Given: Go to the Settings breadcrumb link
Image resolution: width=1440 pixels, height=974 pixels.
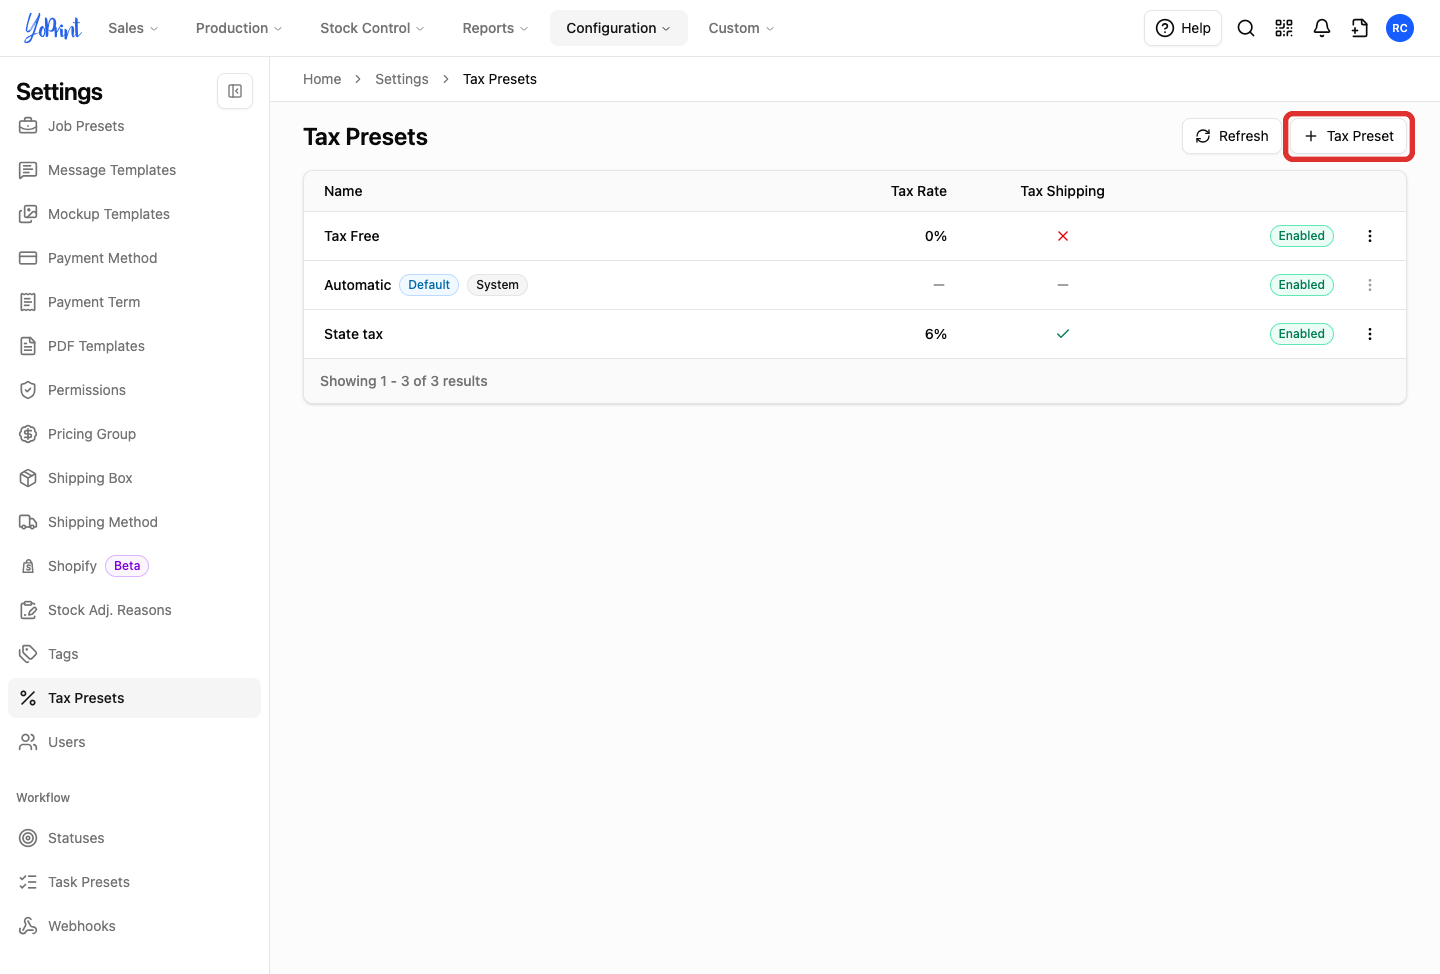Looking at the screenshot, I should (402, 79).
